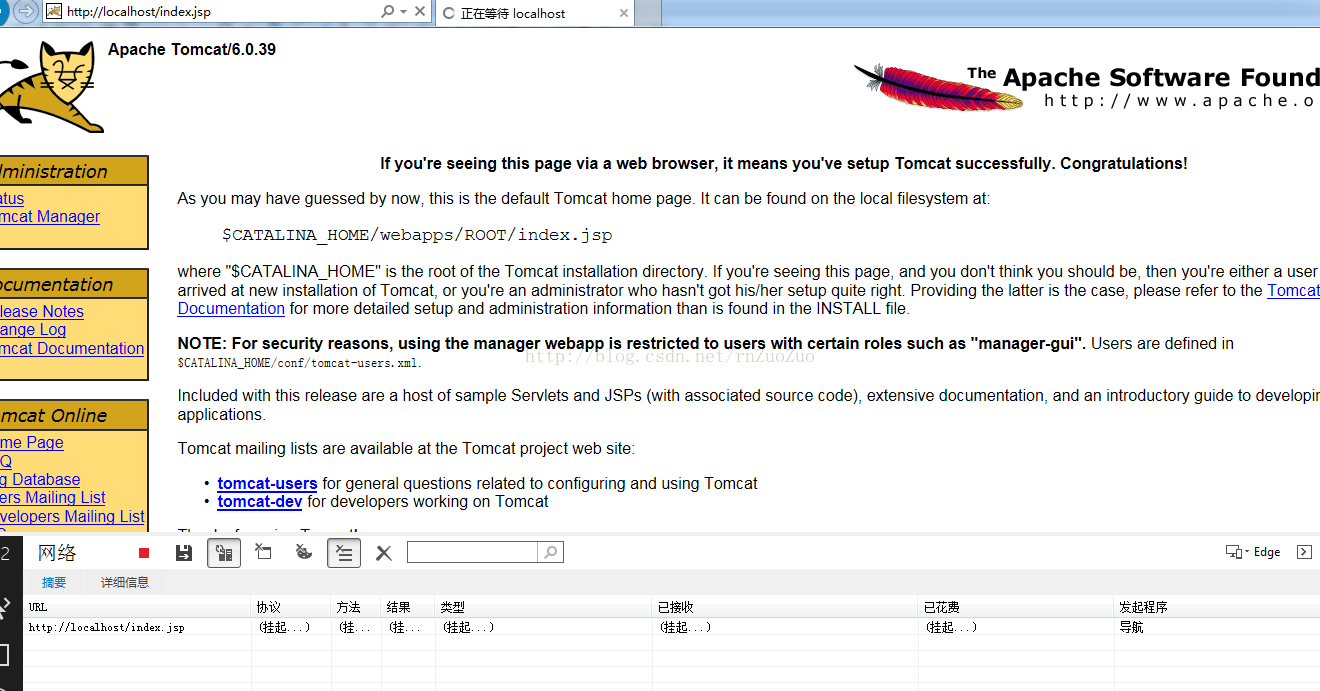Toggle clear entries on navigate button
Viewport: 1320px width, 691px height.
pos(344,553)
